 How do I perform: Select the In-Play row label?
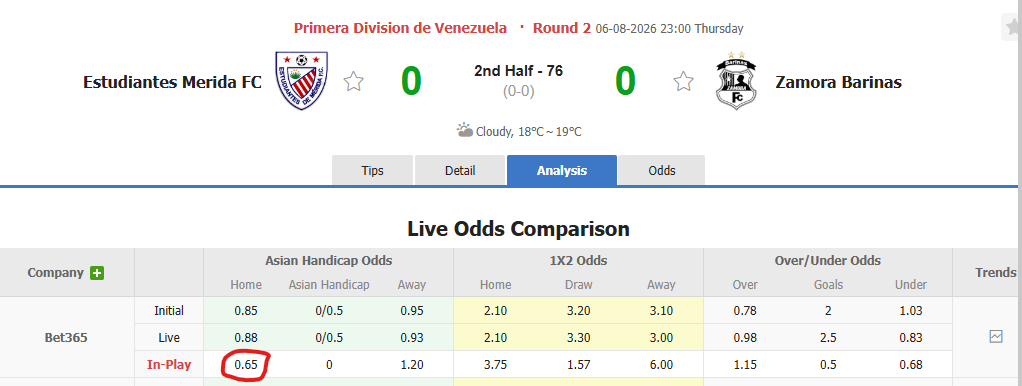169,365
